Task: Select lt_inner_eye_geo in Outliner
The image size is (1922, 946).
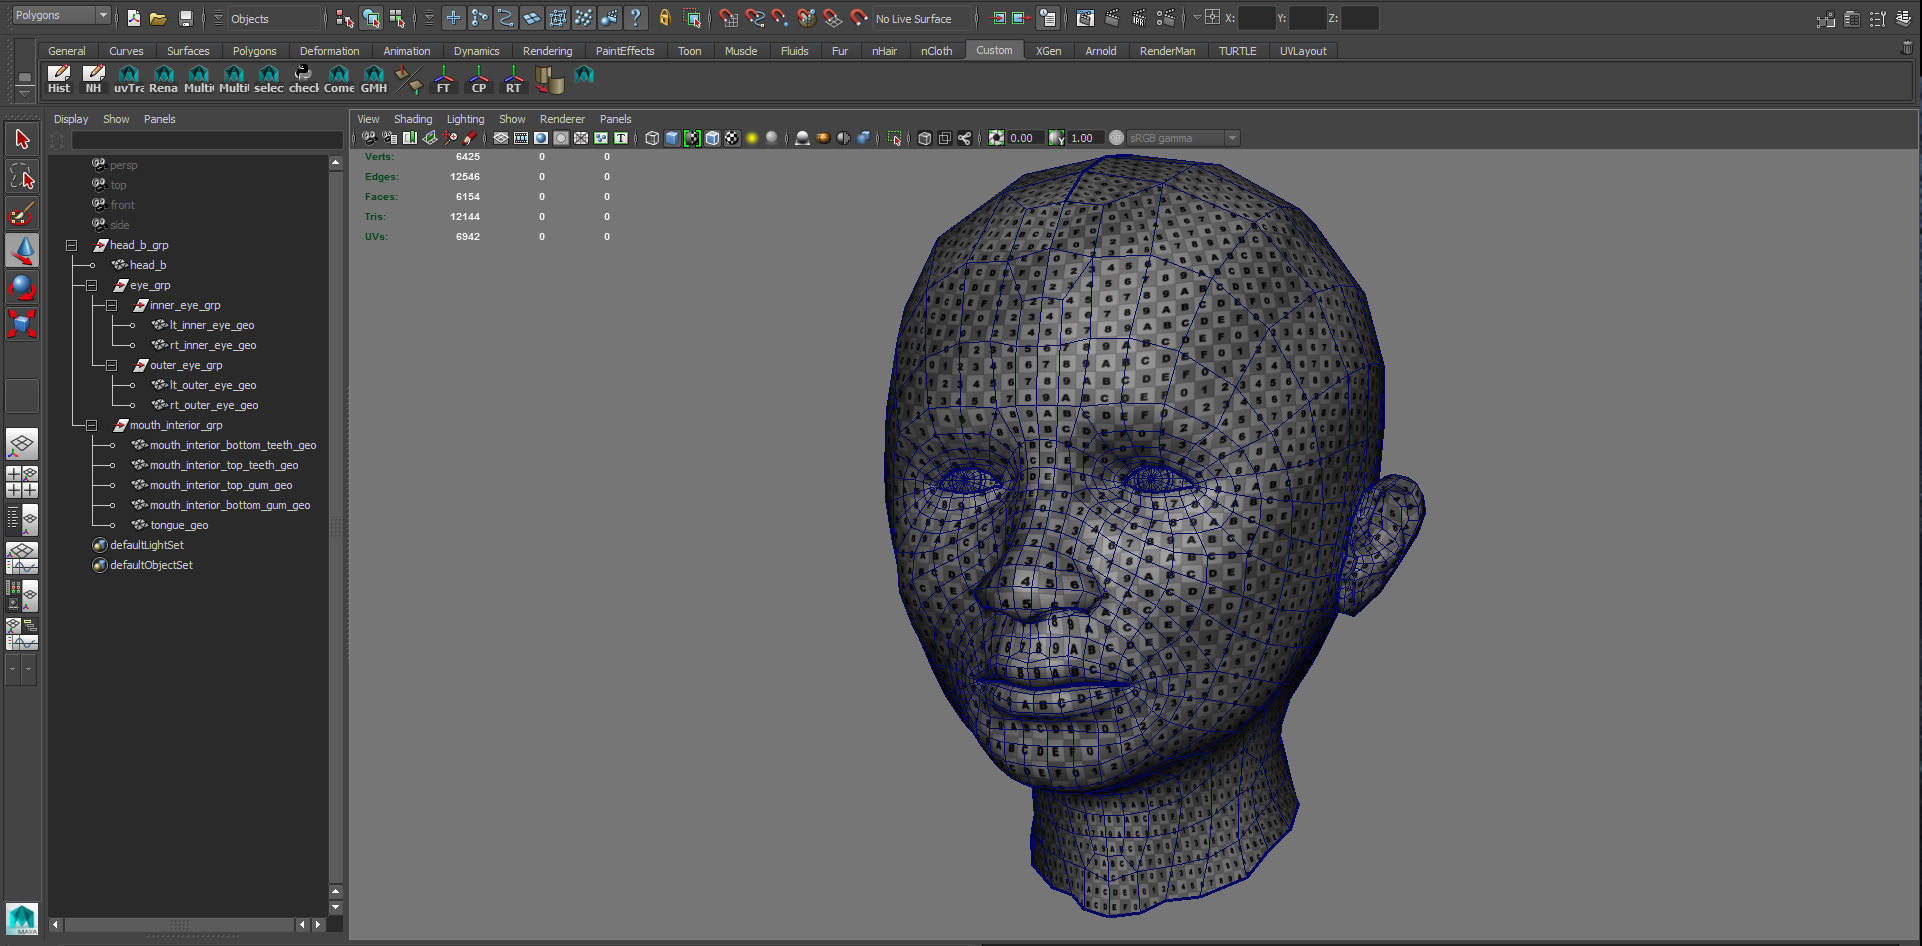Action: tap(212, 325)
